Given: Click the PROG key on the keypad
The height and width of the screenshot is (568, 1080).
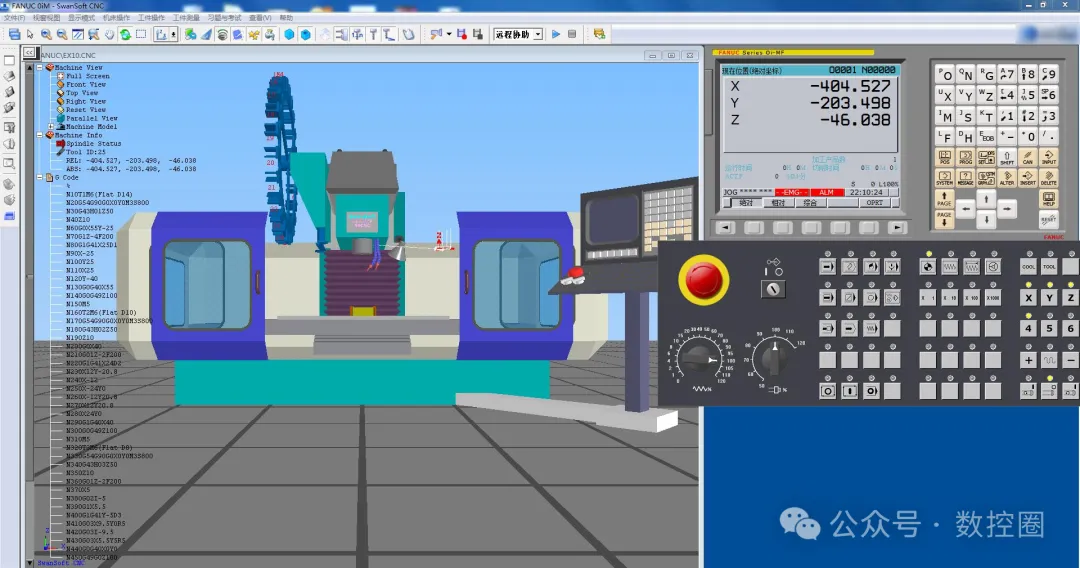Looking at the screenshot, I should tap(965, 158).
